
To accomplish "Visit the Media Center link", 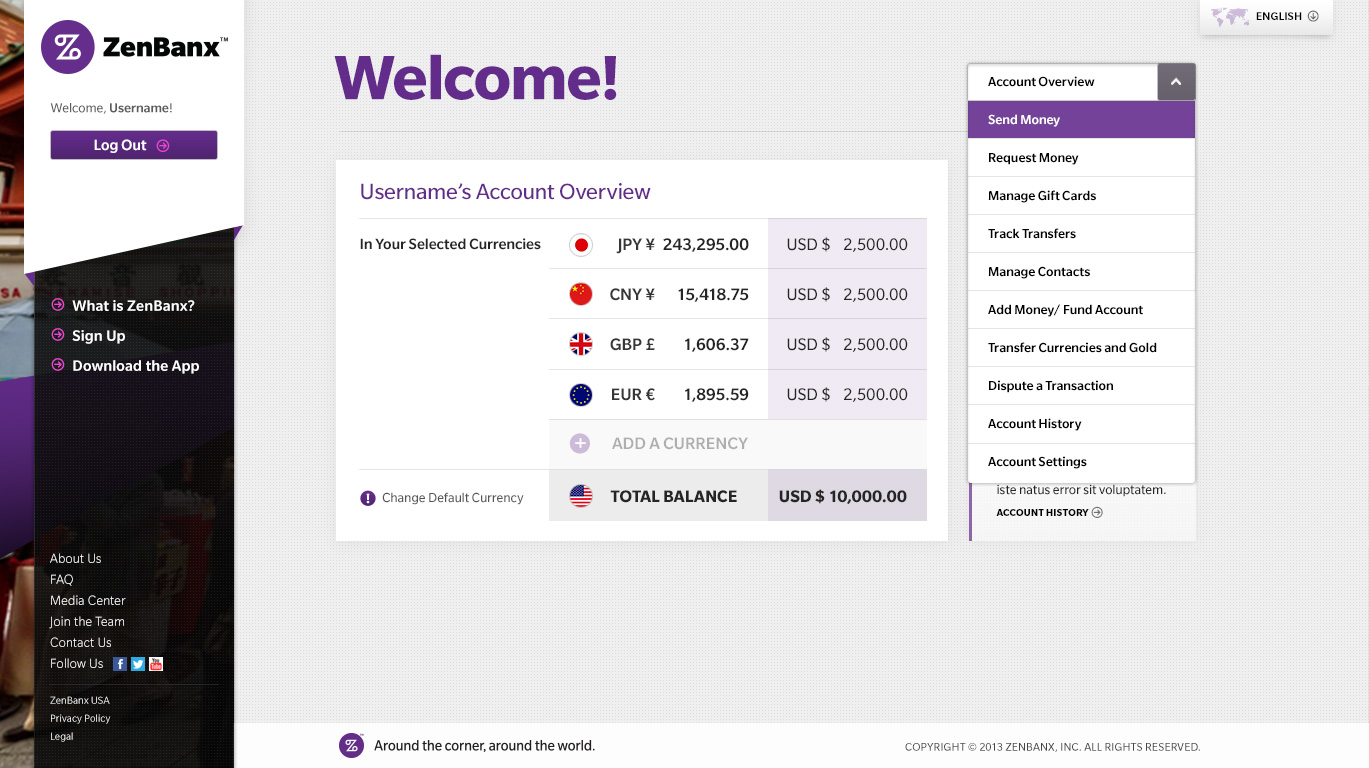I will [x=88, y=600].
